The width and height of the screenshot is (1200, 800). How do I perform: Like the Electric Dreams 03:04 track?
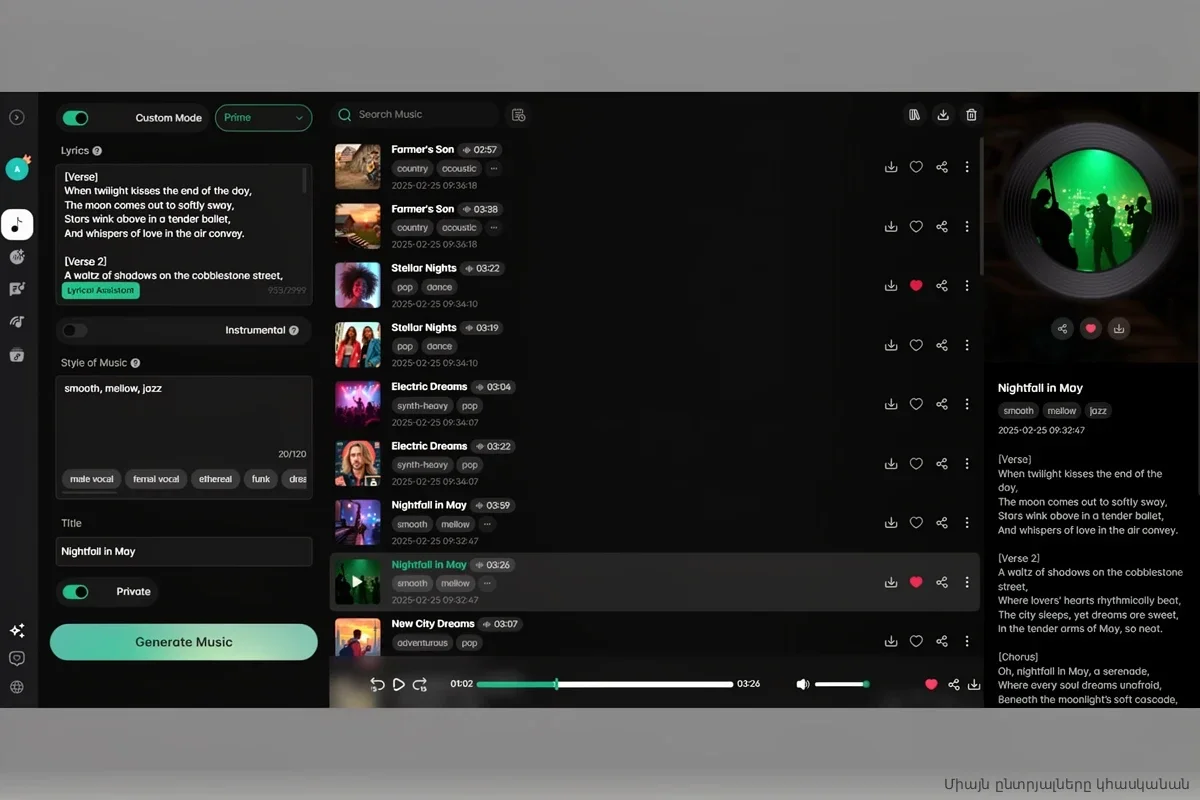tap(915, 405)
